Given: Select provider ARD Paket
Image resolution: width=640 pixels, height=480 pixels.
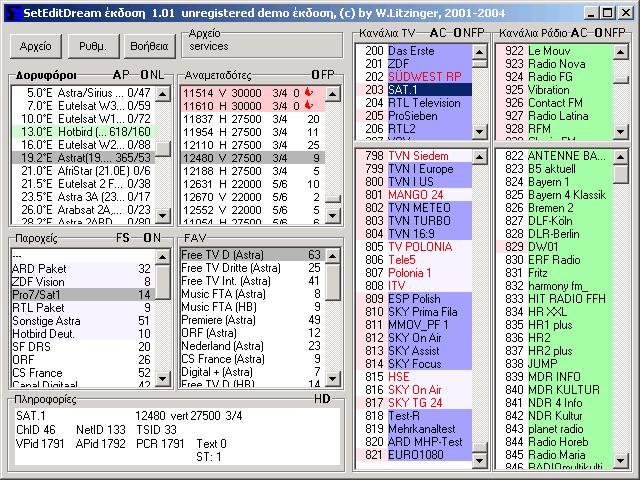Looking at the screenshot, I should tap(83, 269).
